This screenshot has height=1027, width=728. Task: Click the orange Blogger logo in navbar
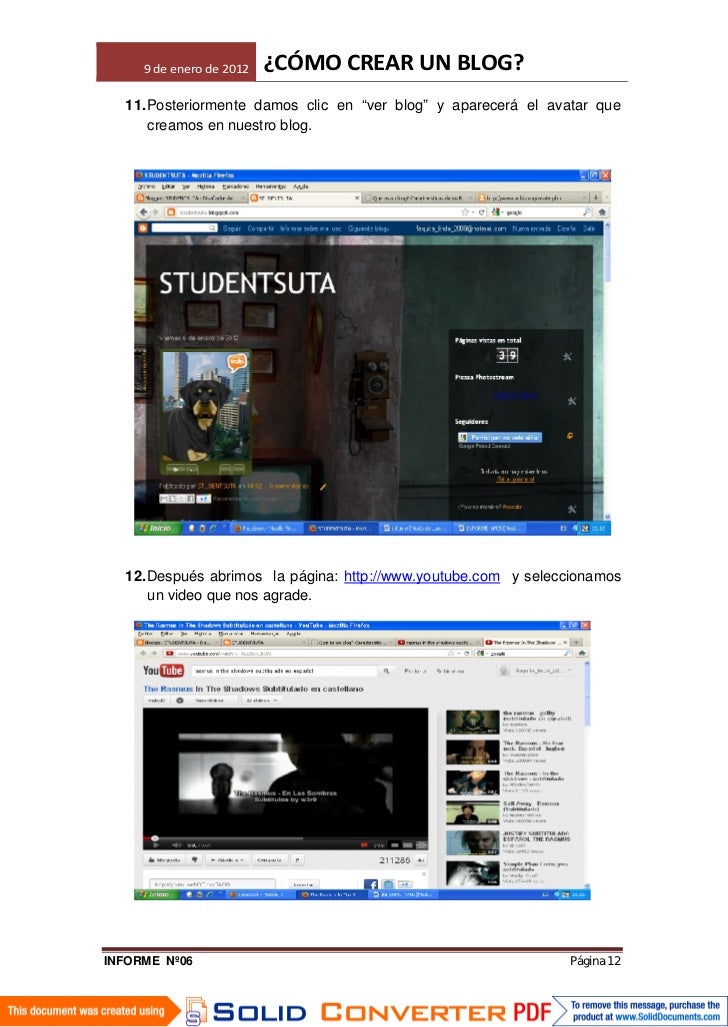click(x=142, y=228)
